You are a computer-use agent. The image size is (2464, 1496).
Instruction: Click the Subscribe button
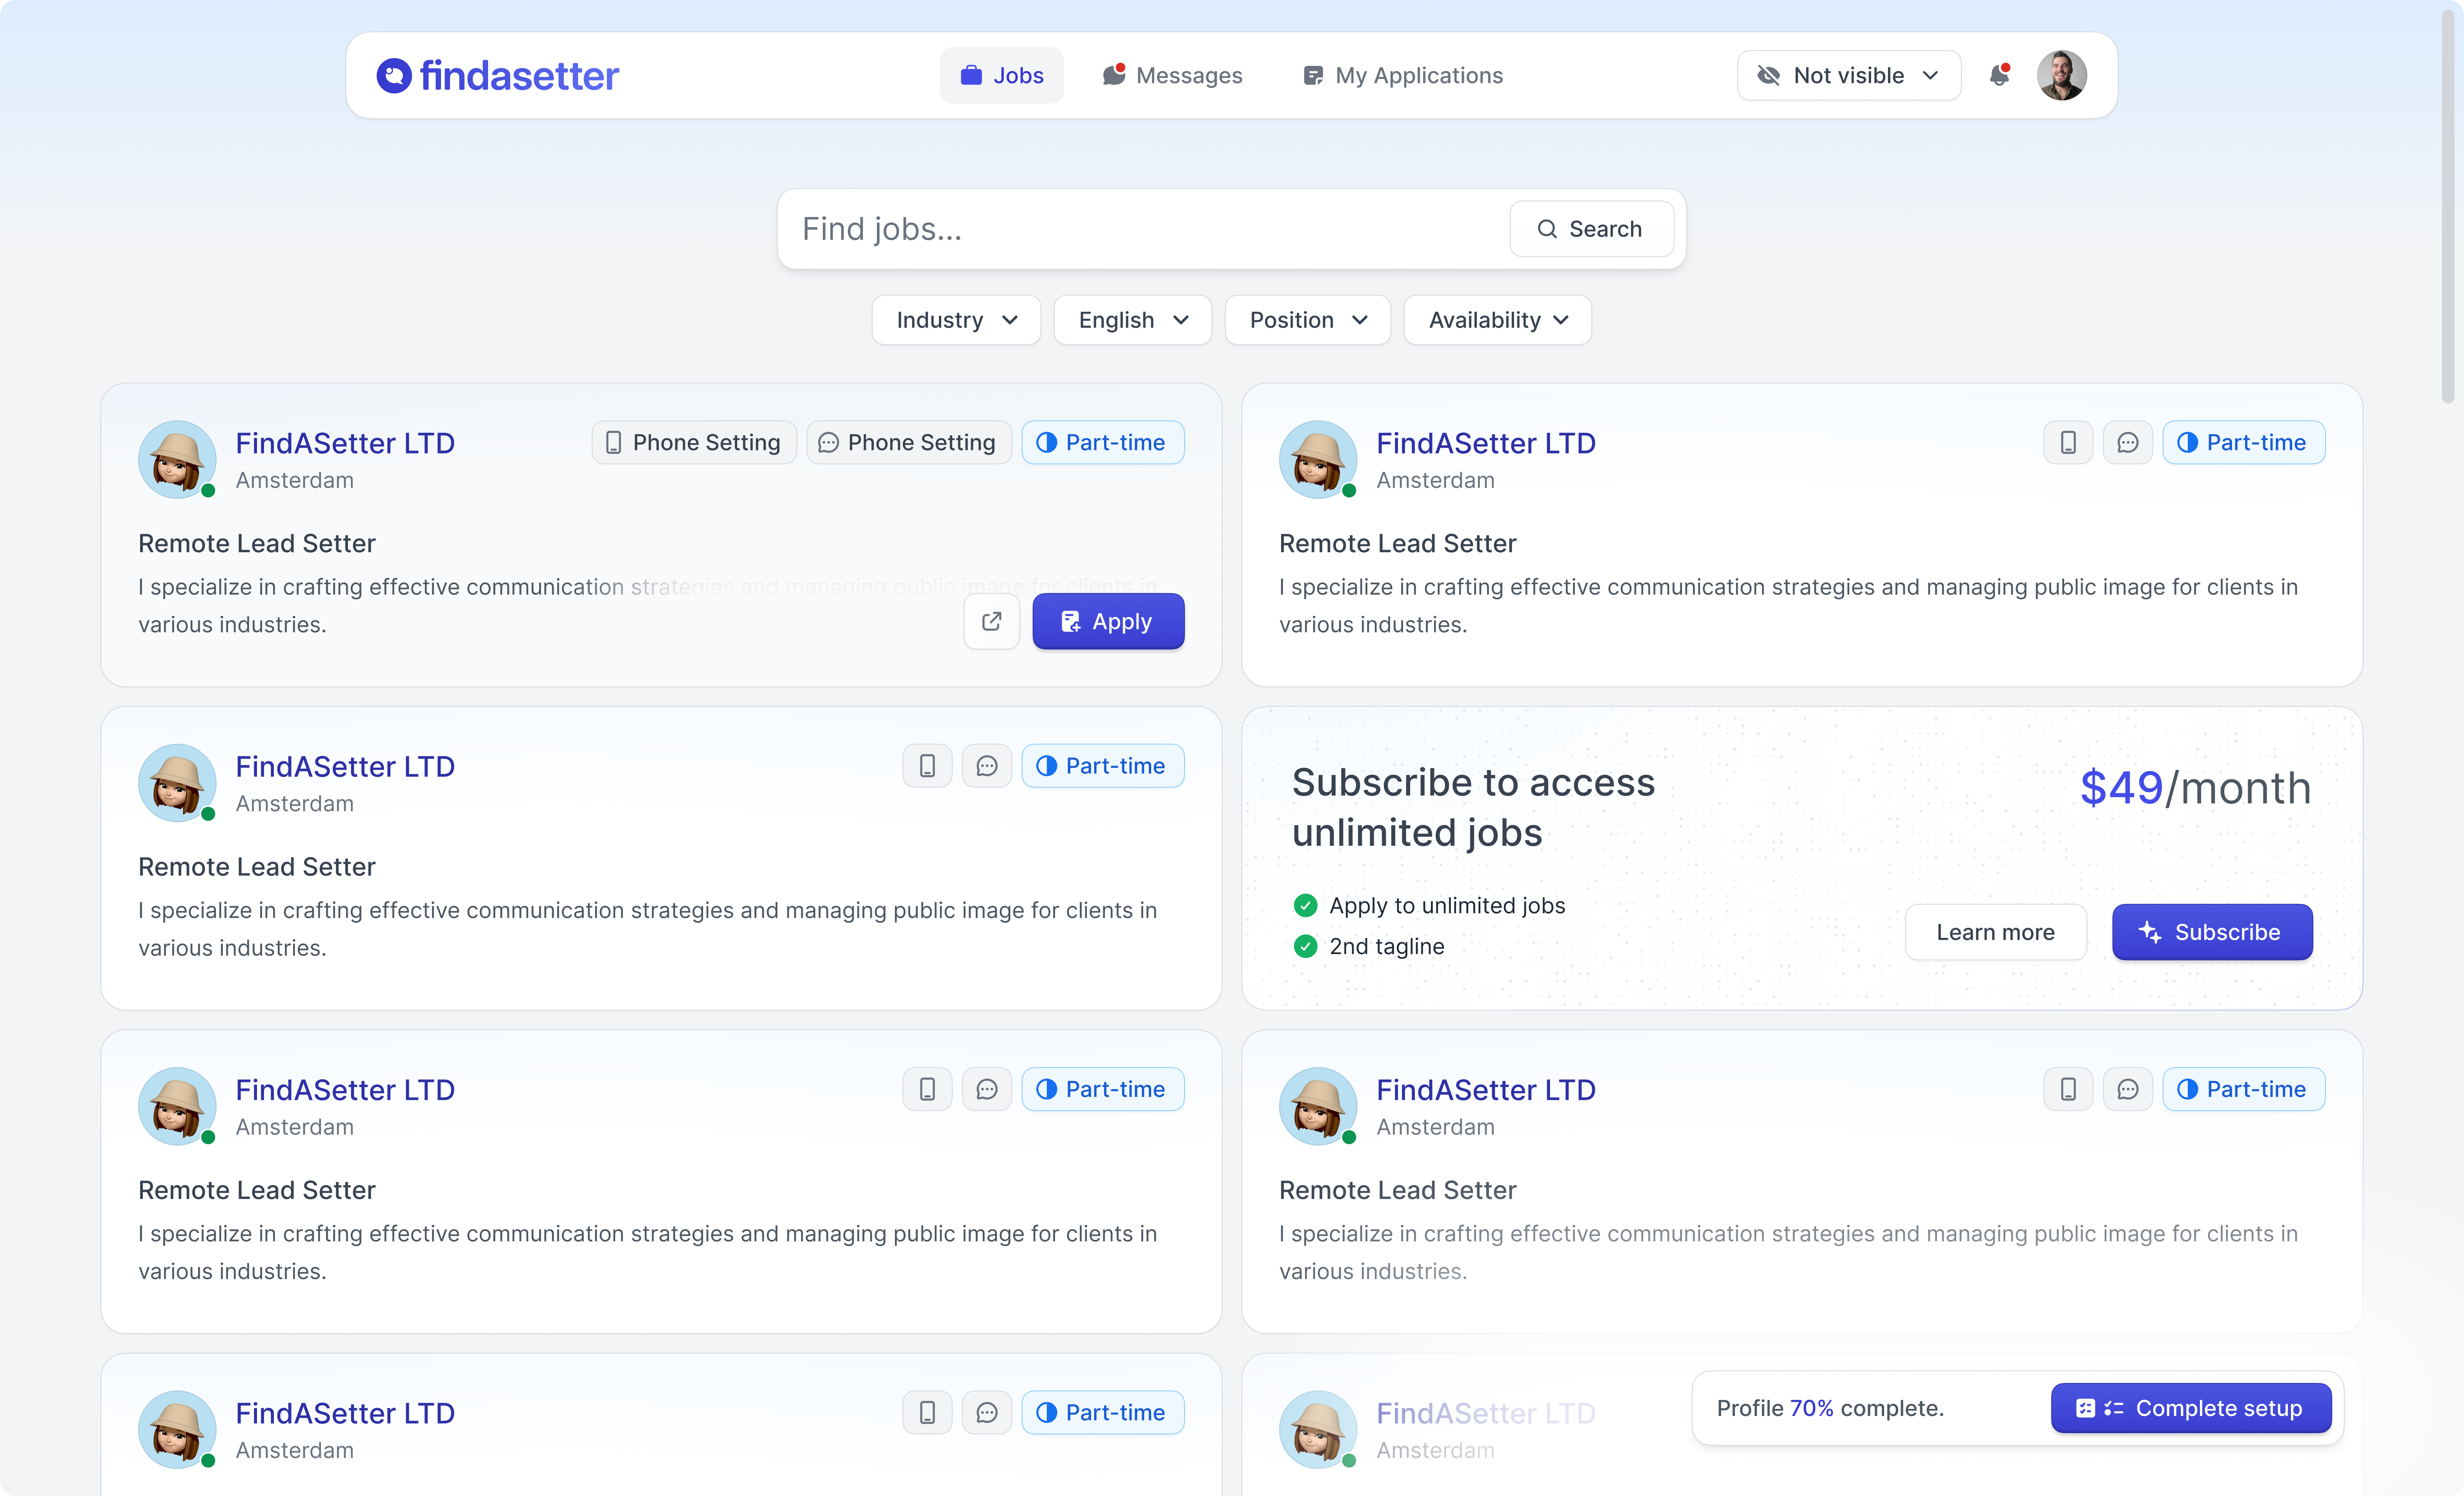coord(2212,932)
